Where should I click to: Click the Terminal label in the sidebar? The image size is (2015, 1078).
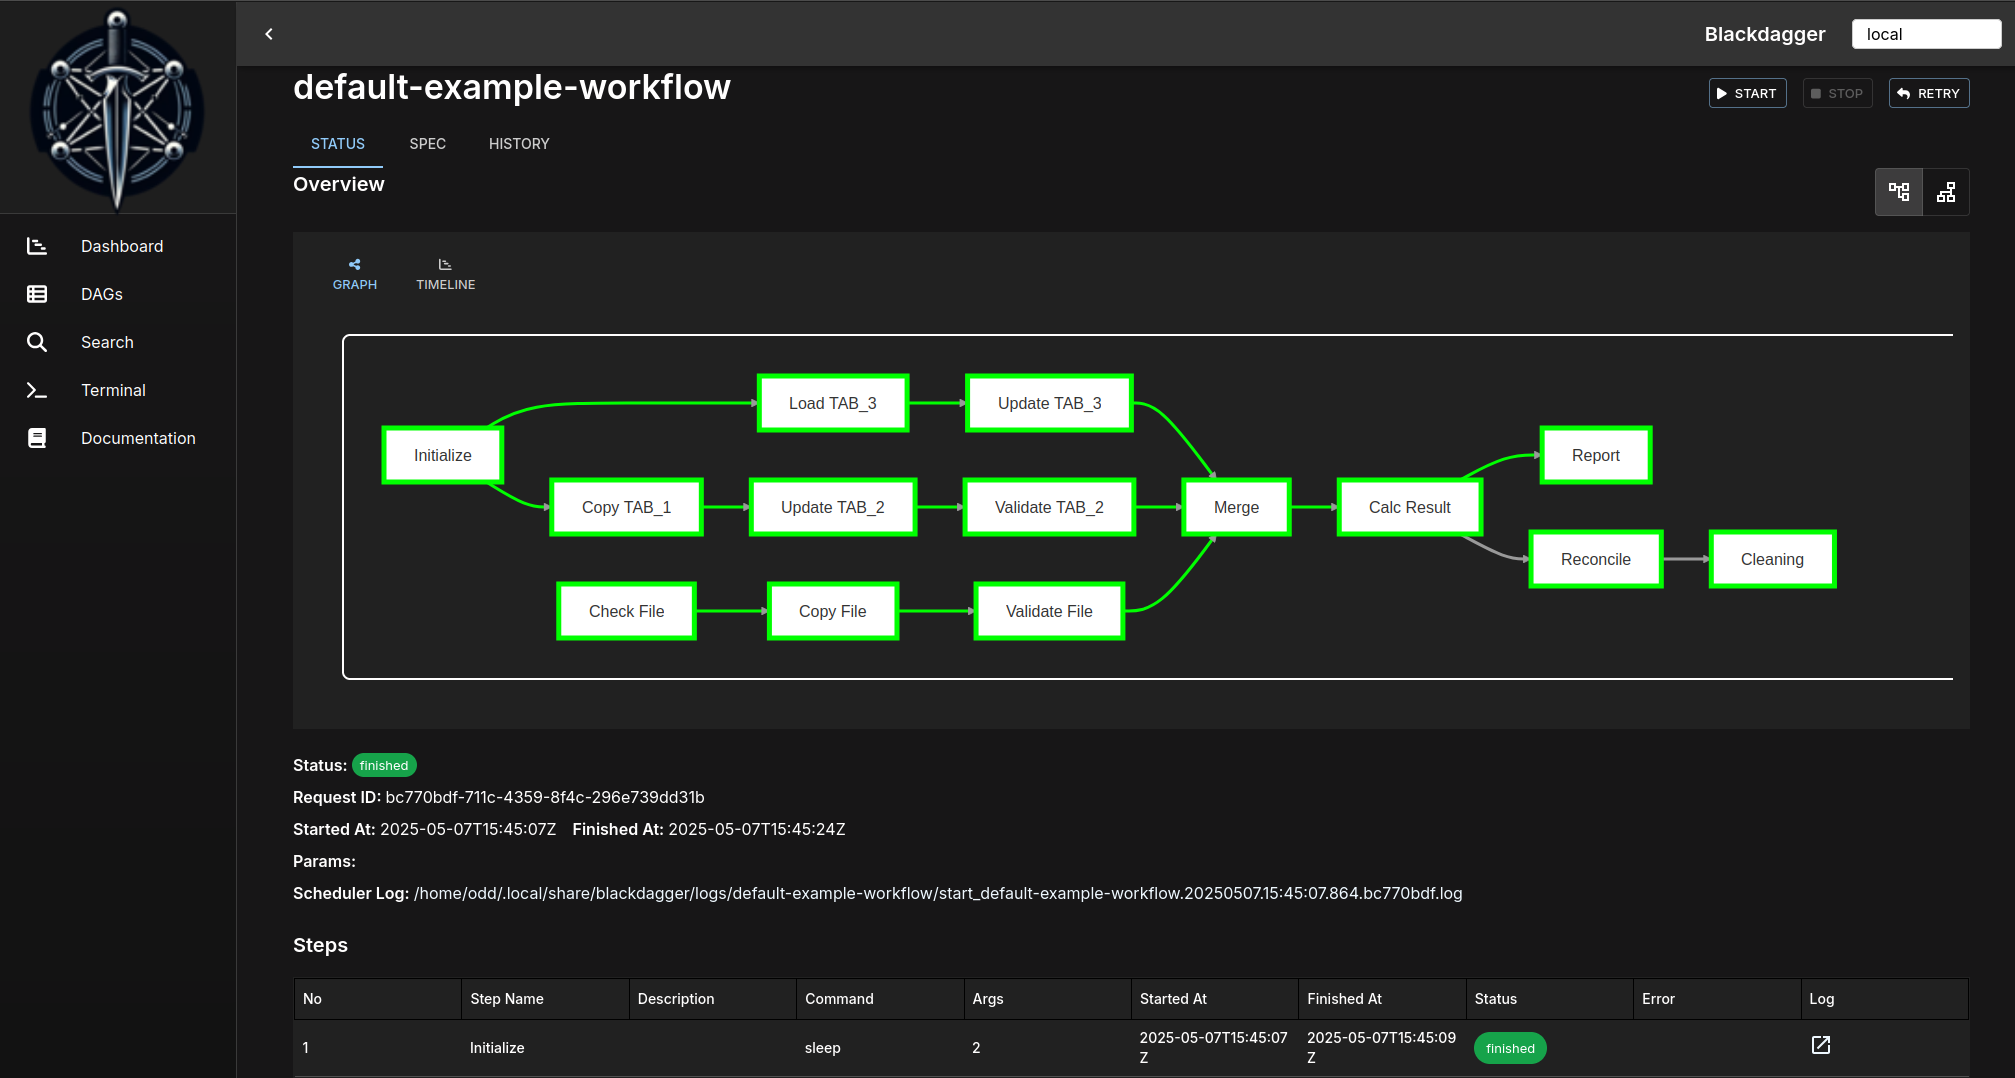tap(113, 390)
